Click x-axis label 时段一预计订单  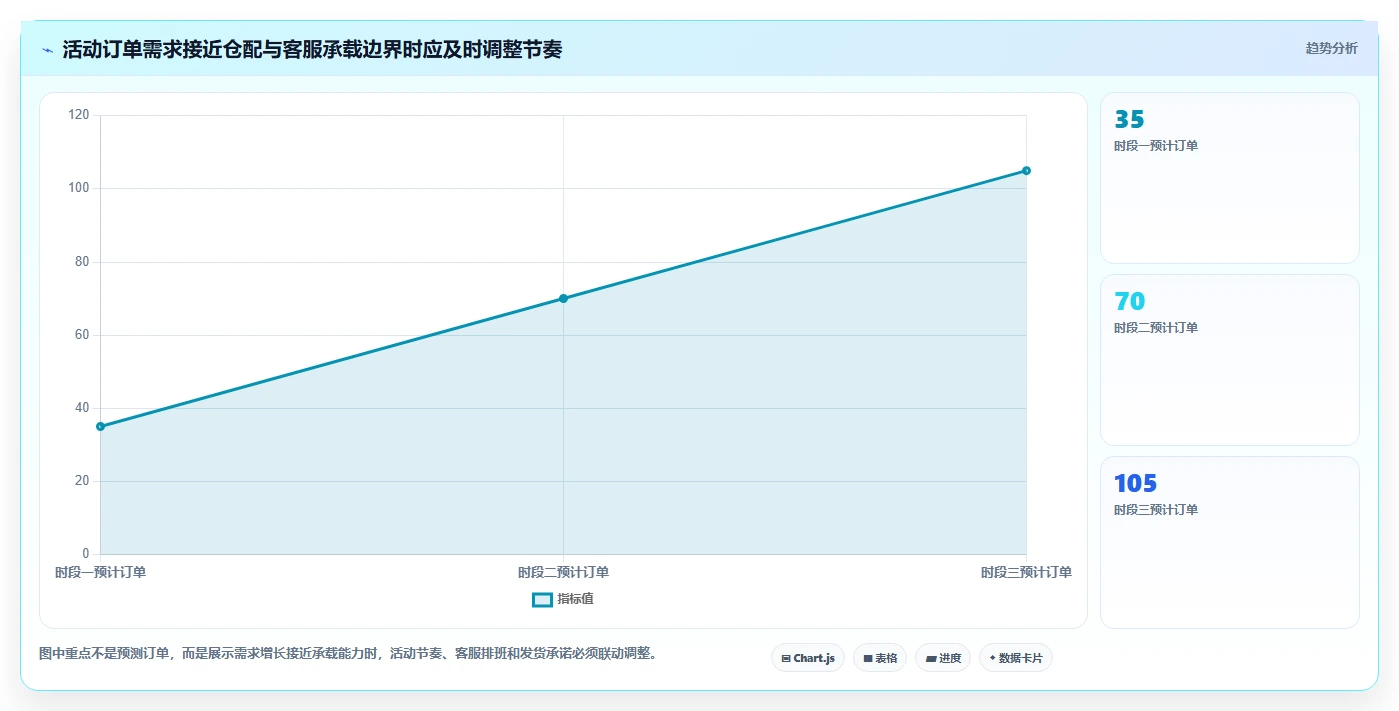coord(100,573)
